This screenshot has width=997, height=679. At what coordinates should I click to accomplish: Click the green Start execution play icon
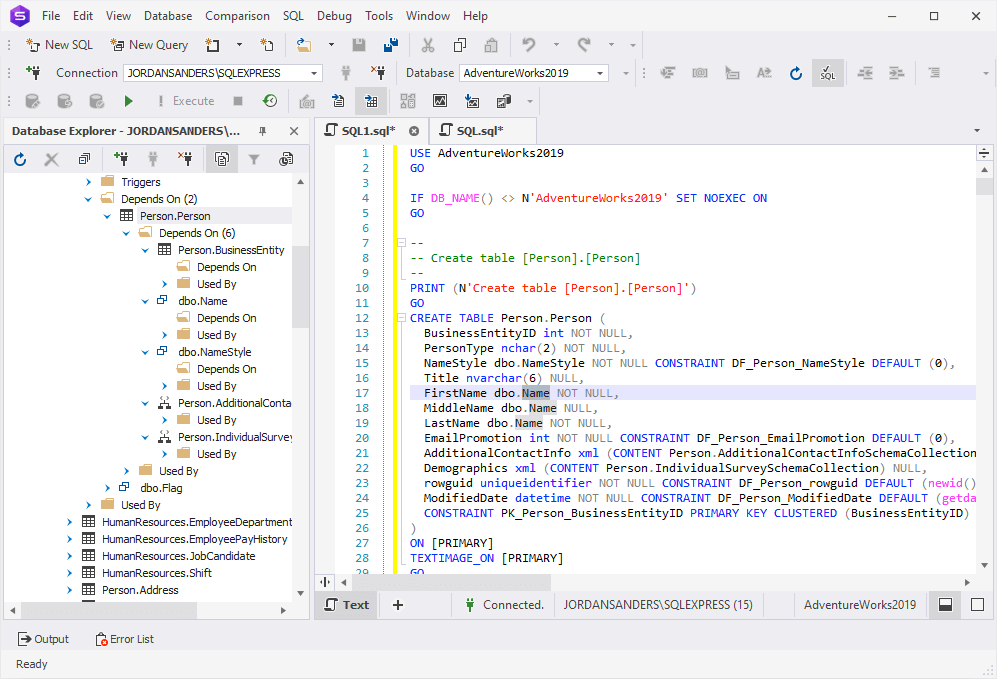(128, 101)
